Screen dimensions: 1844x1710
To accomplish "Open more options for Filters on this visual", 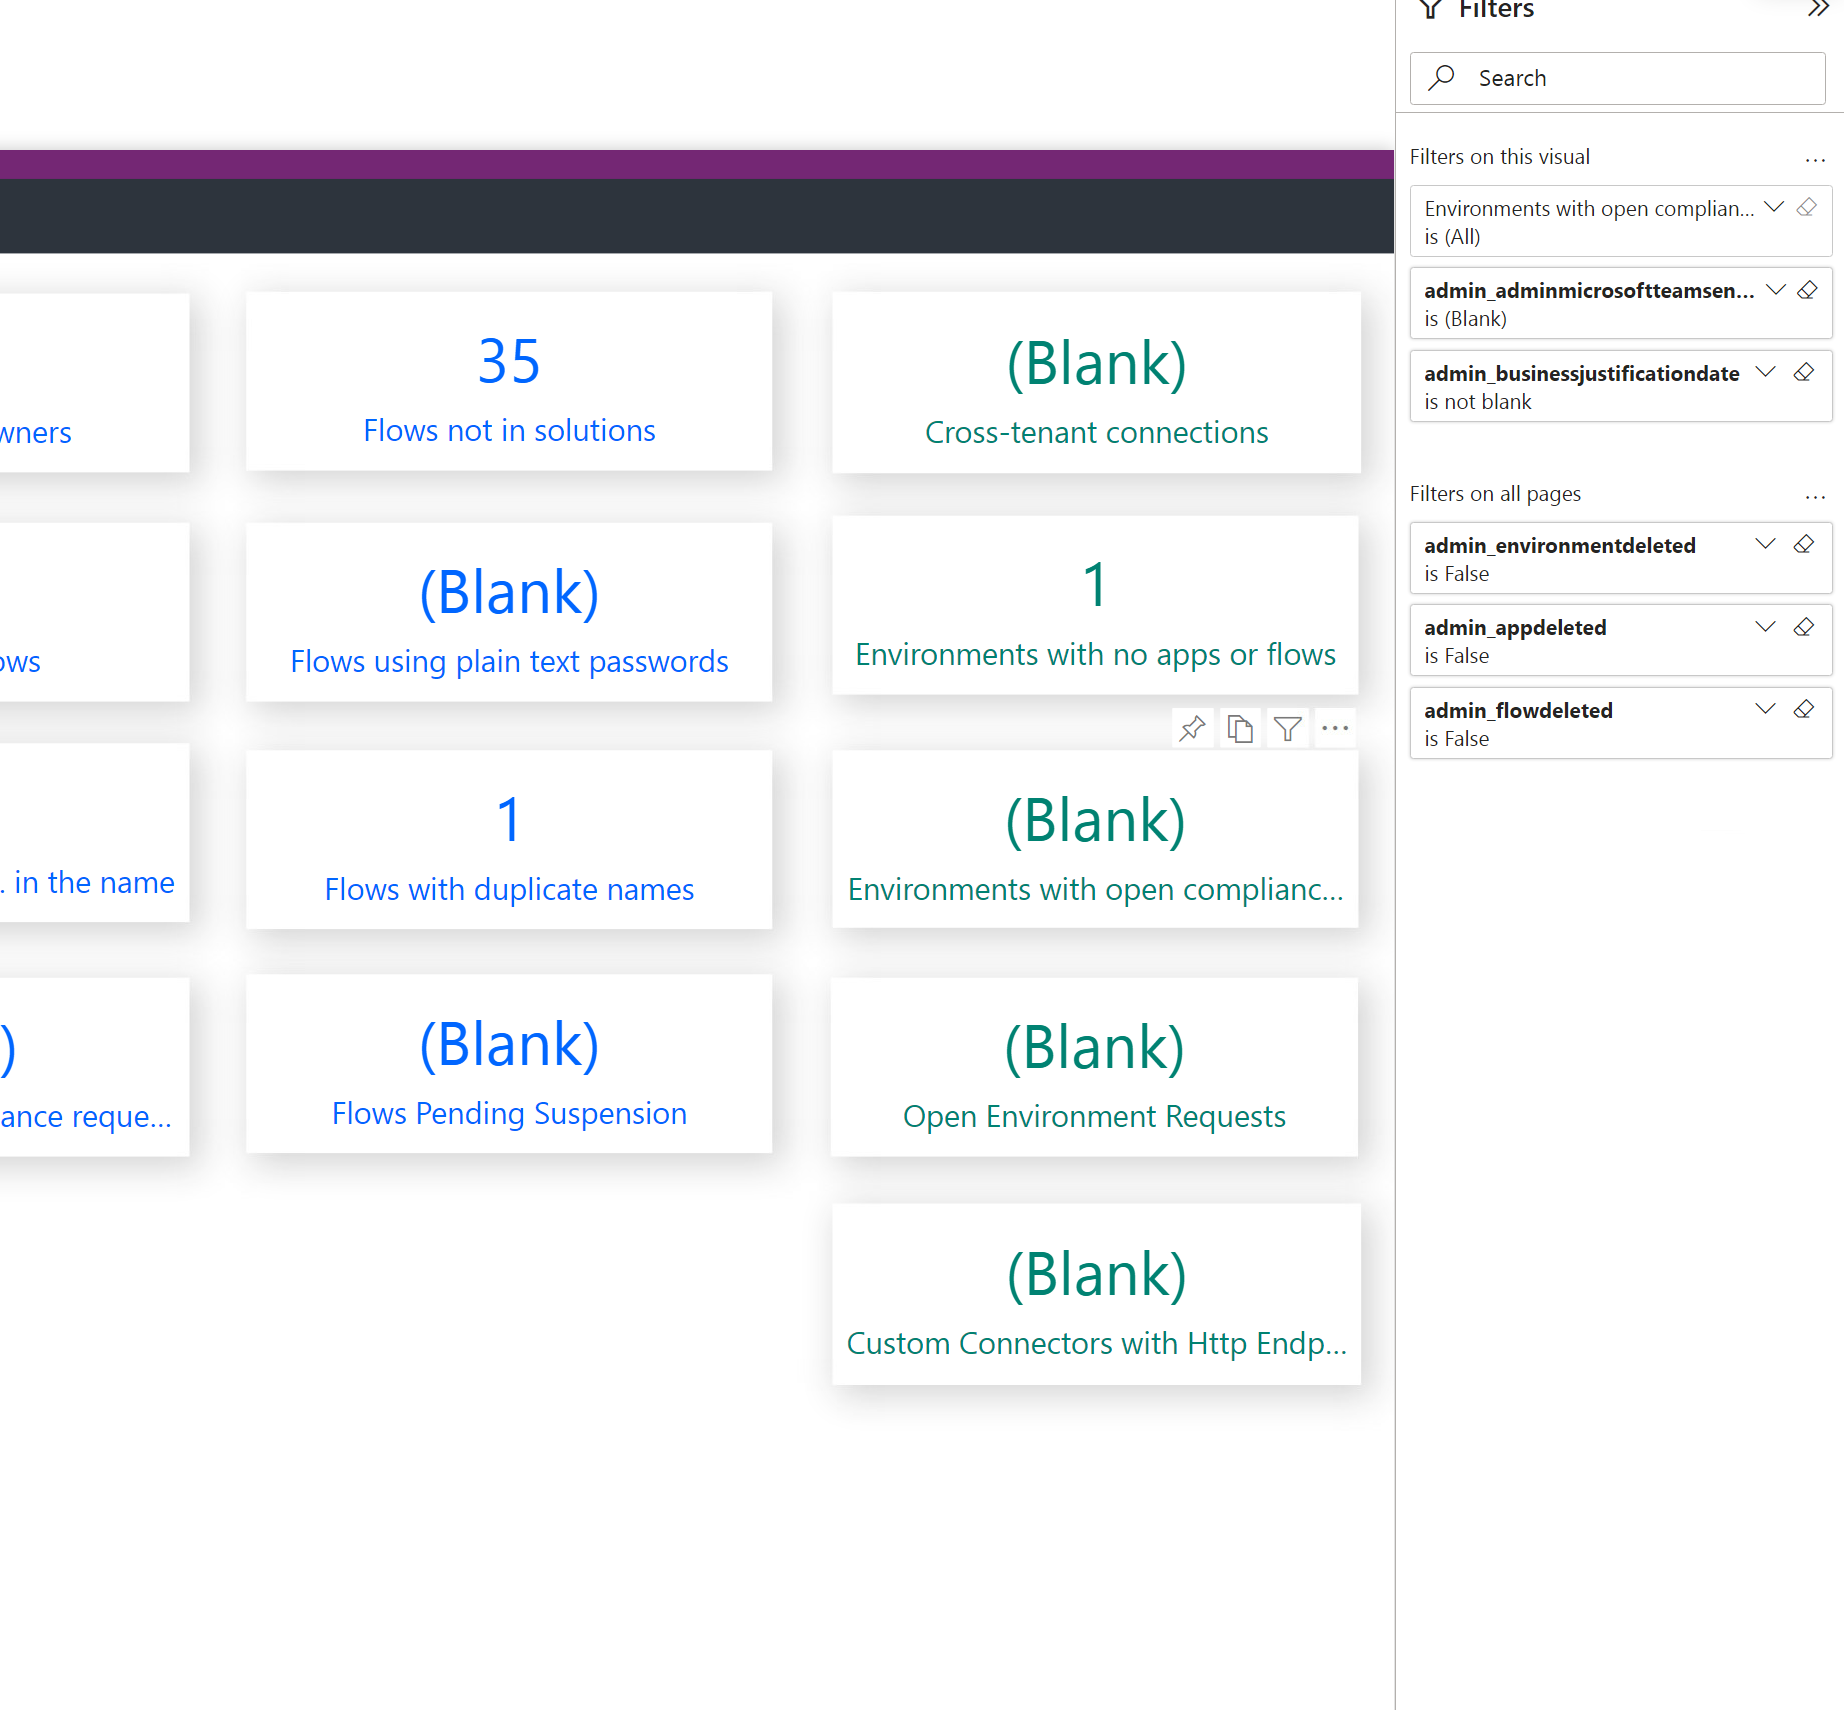I will pyautogui.click(x=1814, y=160).
